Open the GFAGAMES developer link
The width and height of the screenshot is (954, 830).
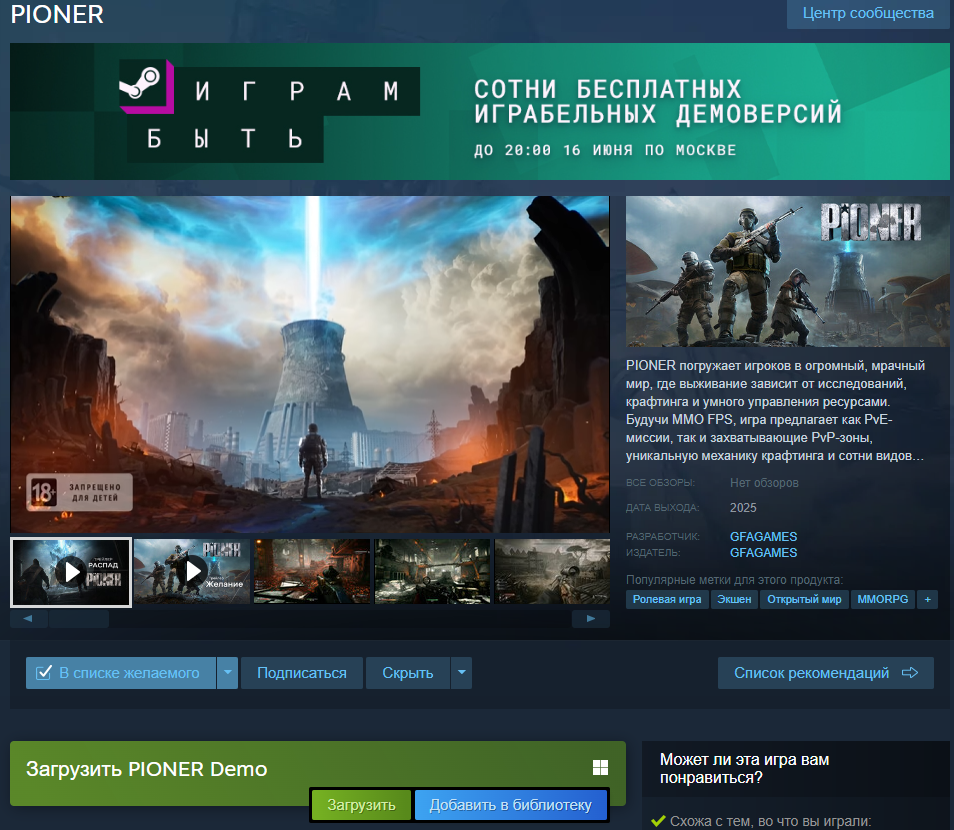(x=764, y=537)
